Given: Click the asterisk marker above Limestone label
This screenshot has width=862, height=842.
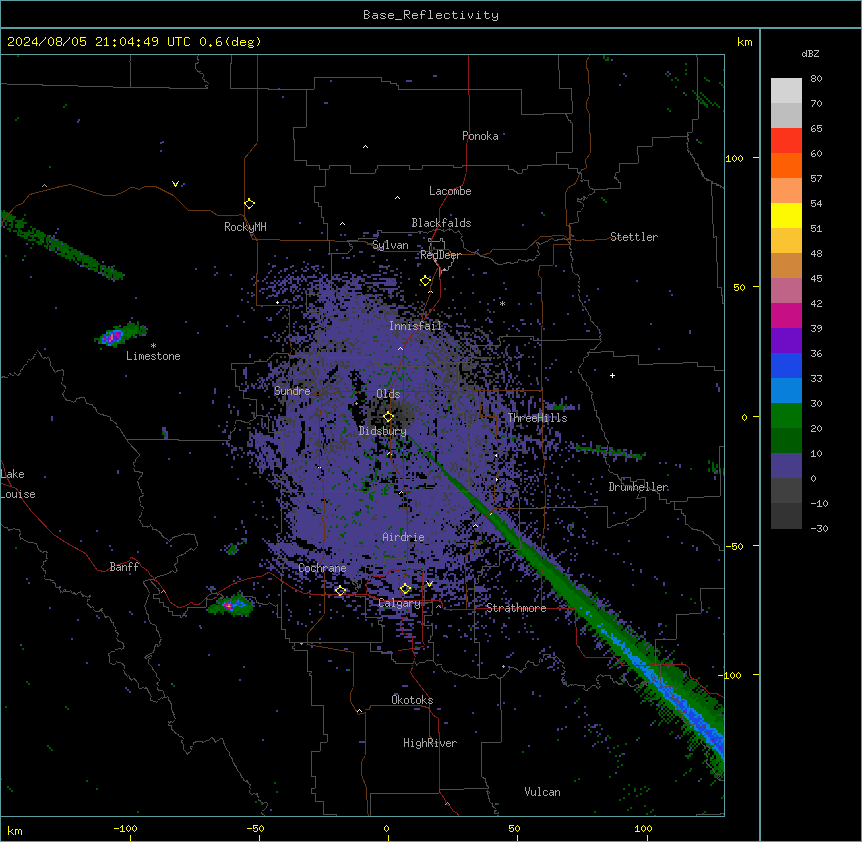Looking at the screenshot, I should [x=153, y=346].
